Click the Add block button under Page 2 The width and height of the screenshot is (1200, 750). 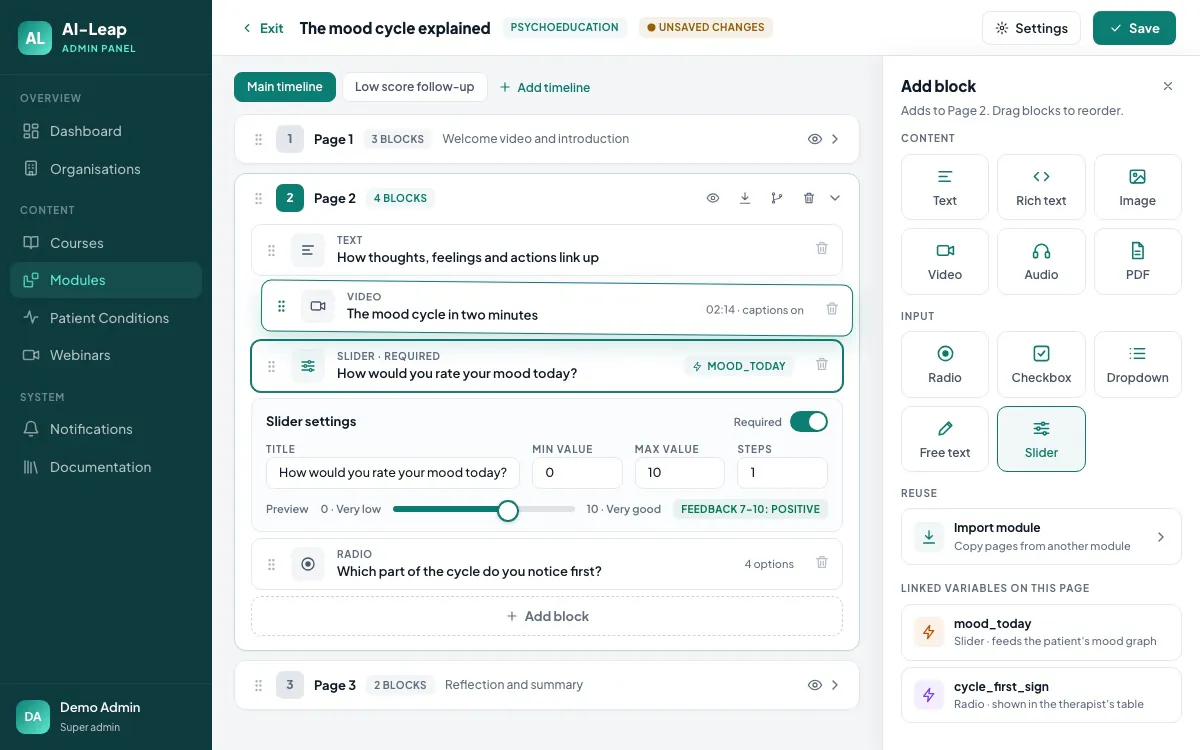tap(547, 616)
